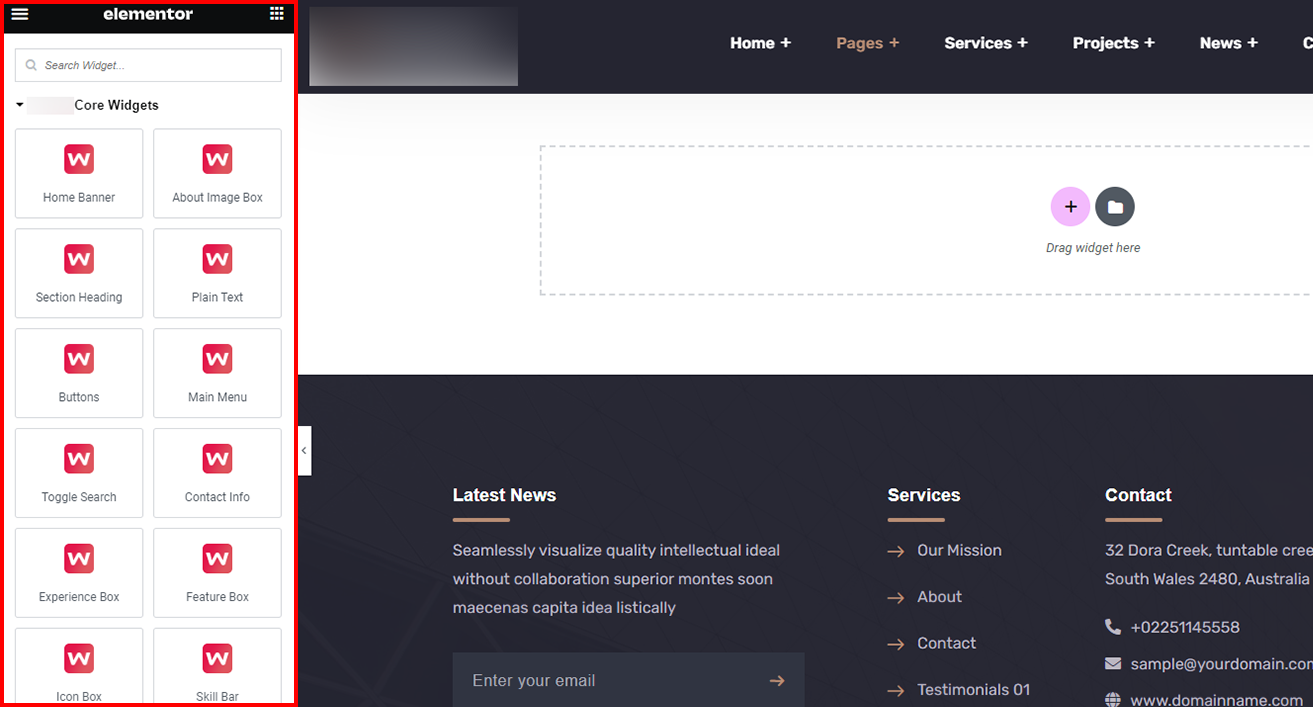Screen dimensions: 1313x707
Task: Open the Testimonials 01 footer link
Action: 973,689
